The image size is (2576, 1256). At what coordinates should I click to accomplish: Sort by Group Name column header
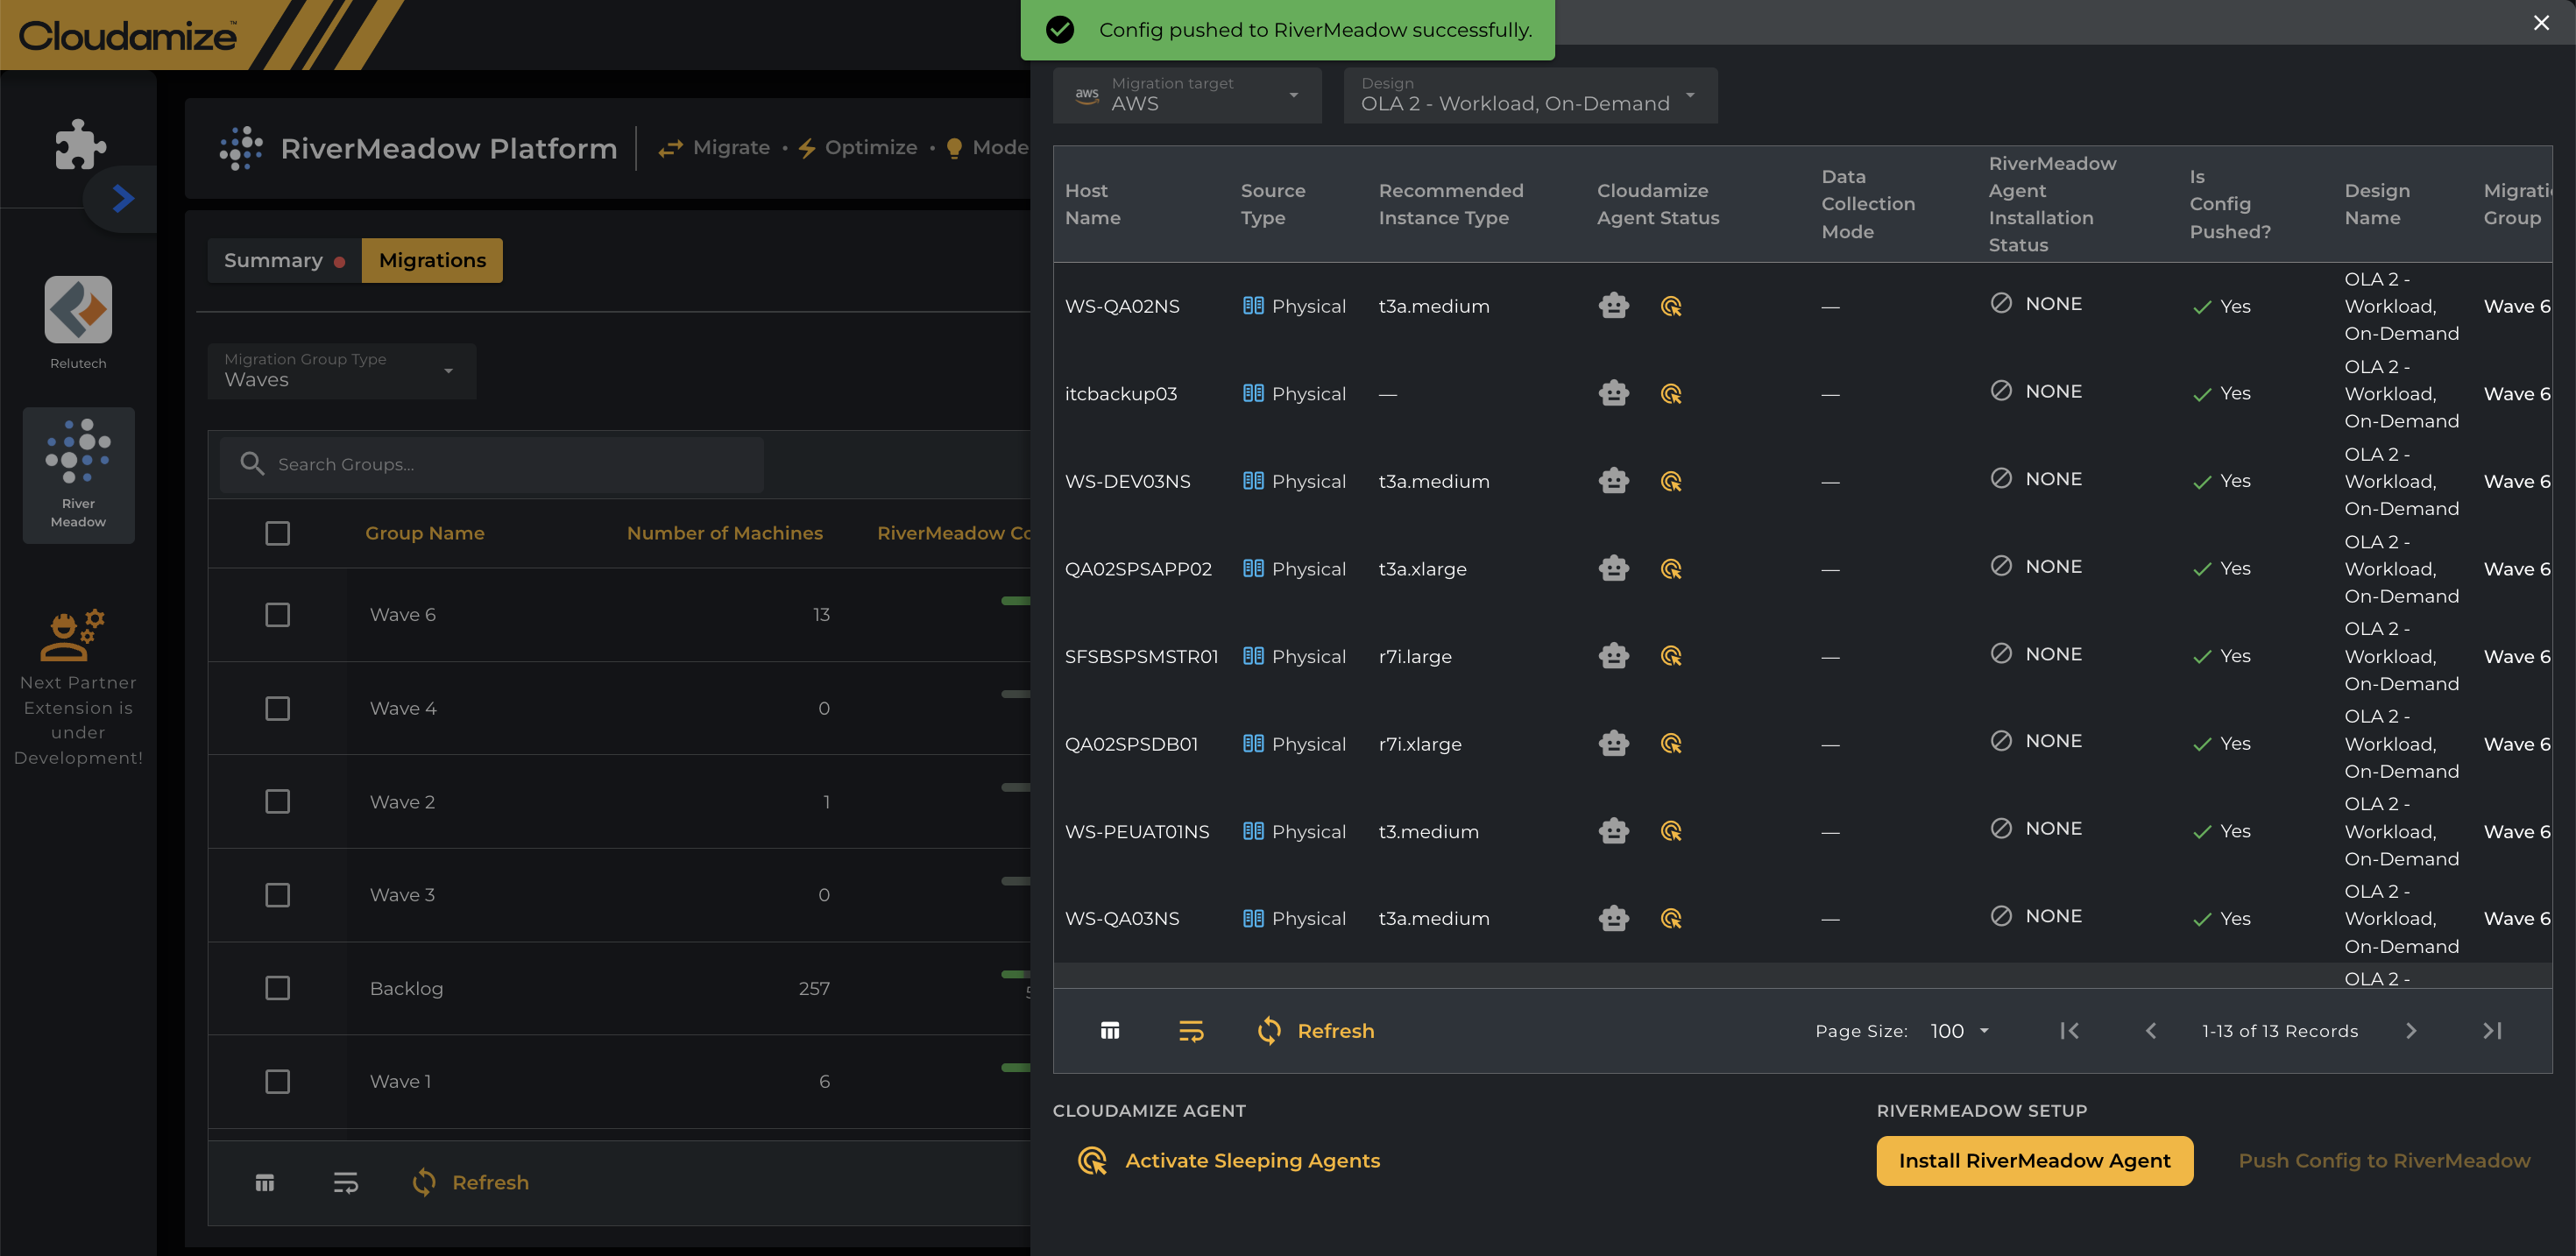(425, 533)
